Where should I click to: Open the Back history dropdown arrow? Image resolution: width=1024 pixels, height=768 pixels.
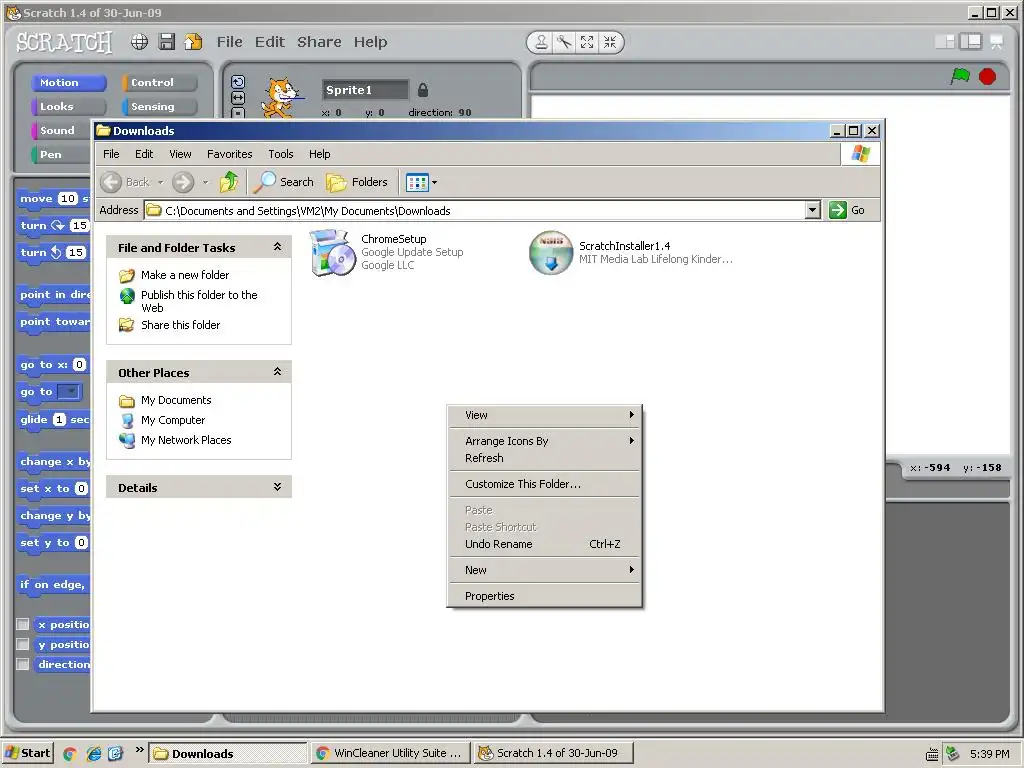click(x=161, y=182)
